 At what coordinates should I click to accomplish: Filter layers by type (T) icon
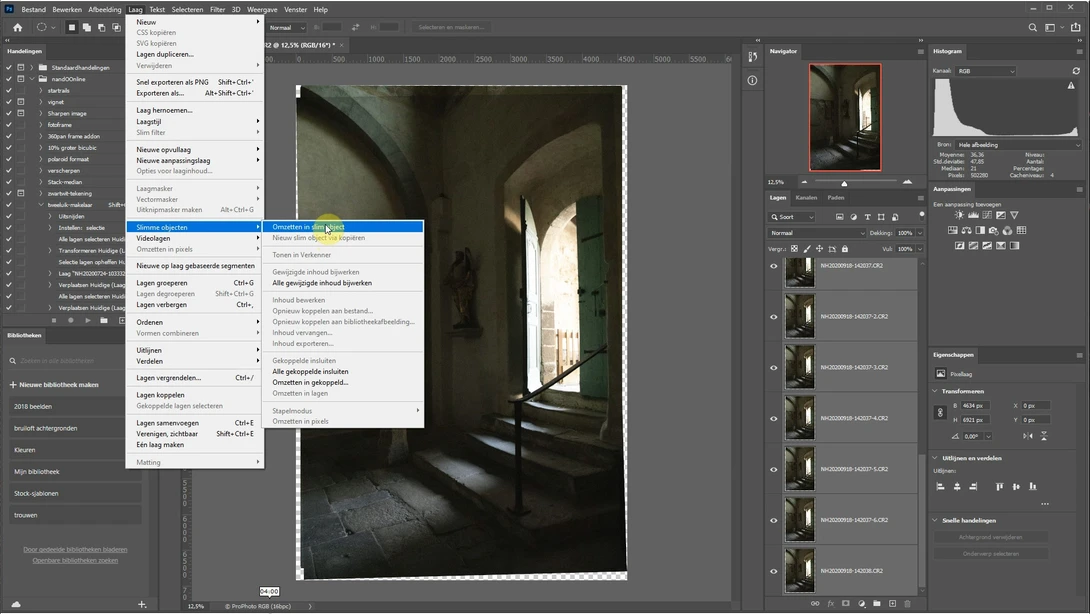coord(868,217)
